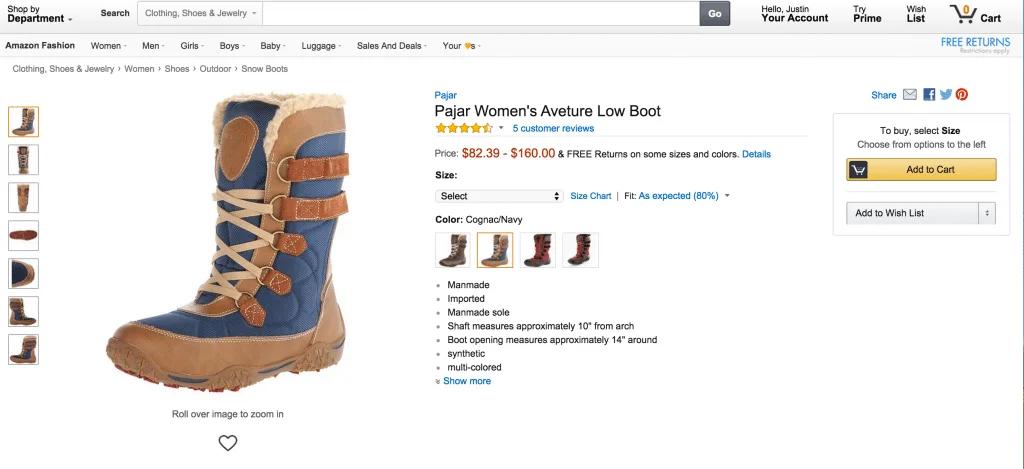
Task: View the boot sole thumbnail image
Action: [23, 236]
